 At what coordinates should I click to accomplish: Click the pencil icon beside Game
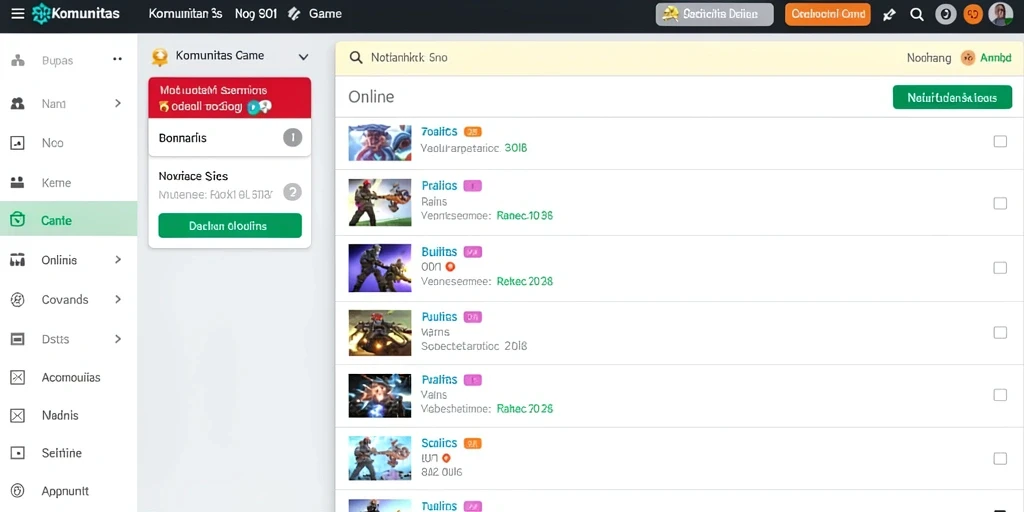pyautogui.click(x=294, y=13)
